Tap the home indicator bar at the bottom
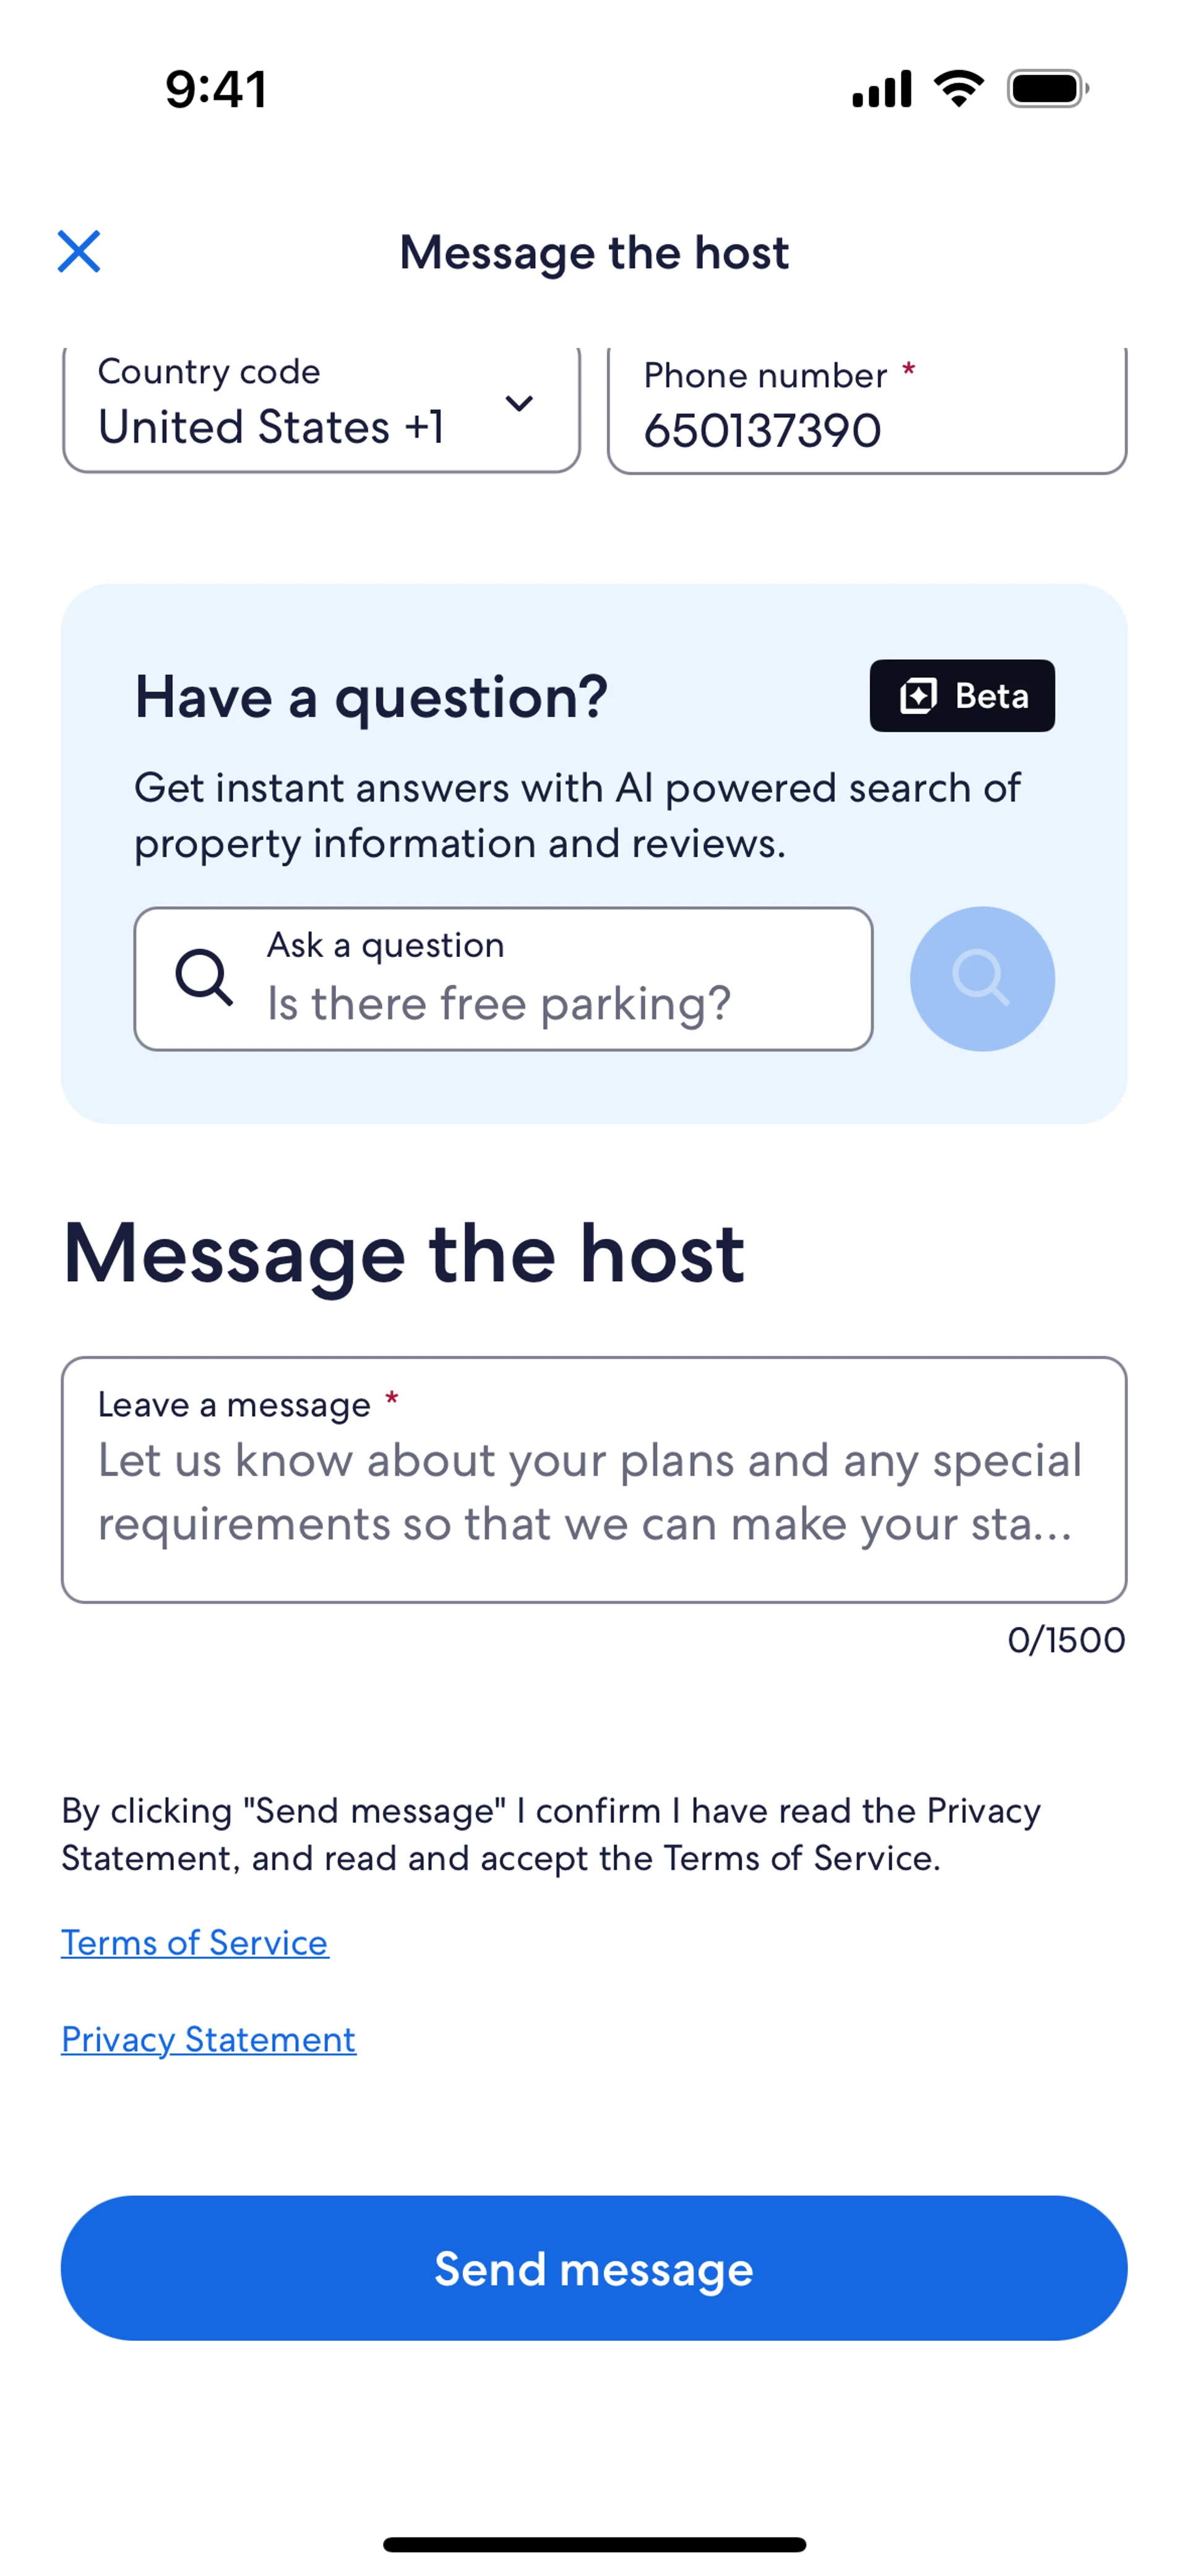1188x2576 pixels. (x=594, y=2544)
